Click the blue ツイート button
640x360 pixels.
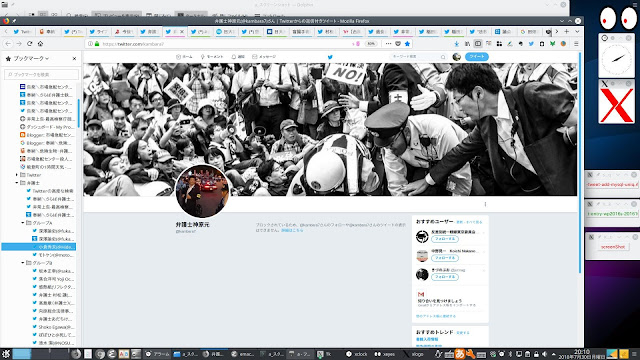[x=476, y=57]
